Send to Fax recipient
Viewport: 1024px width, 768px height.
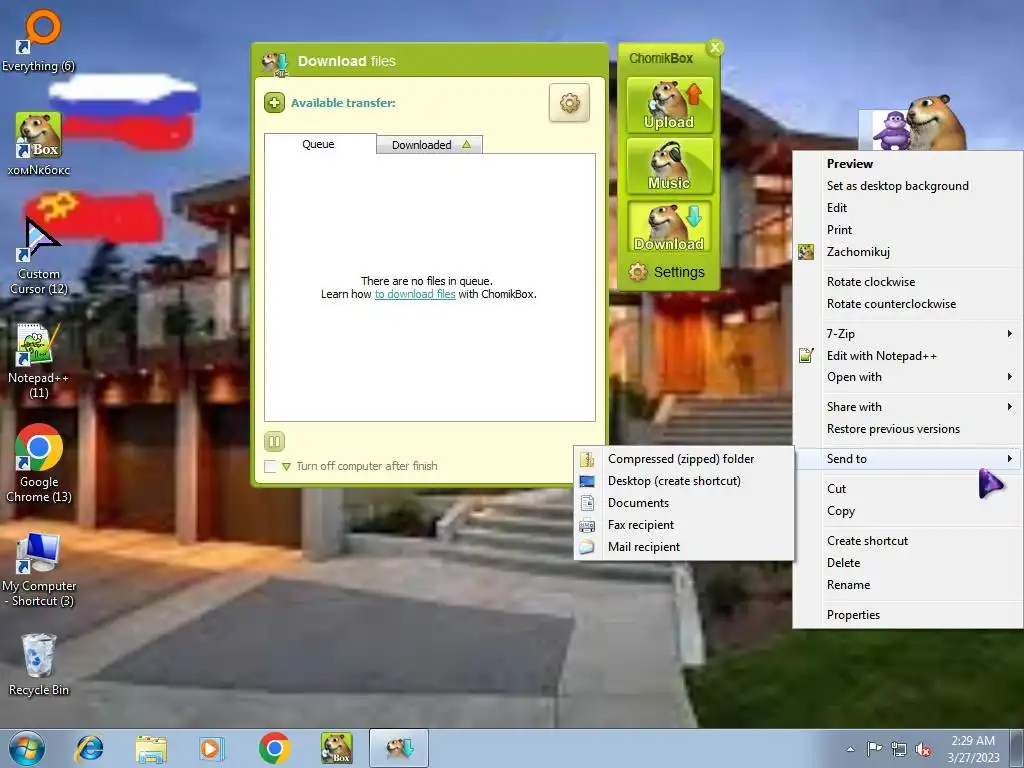coord(684,525)
